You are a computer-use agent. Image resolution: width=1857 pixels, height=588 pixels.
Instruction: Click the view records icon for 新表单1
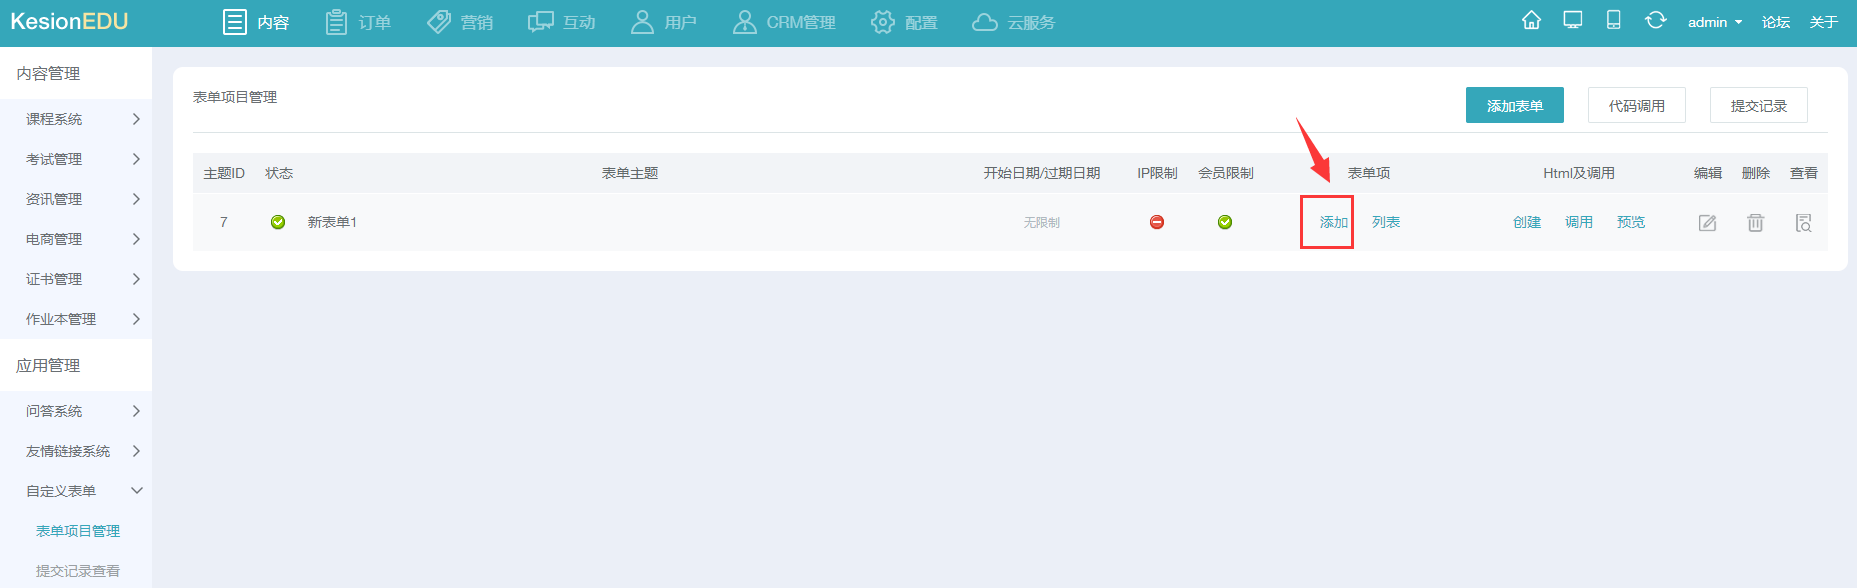[1803, 223]
